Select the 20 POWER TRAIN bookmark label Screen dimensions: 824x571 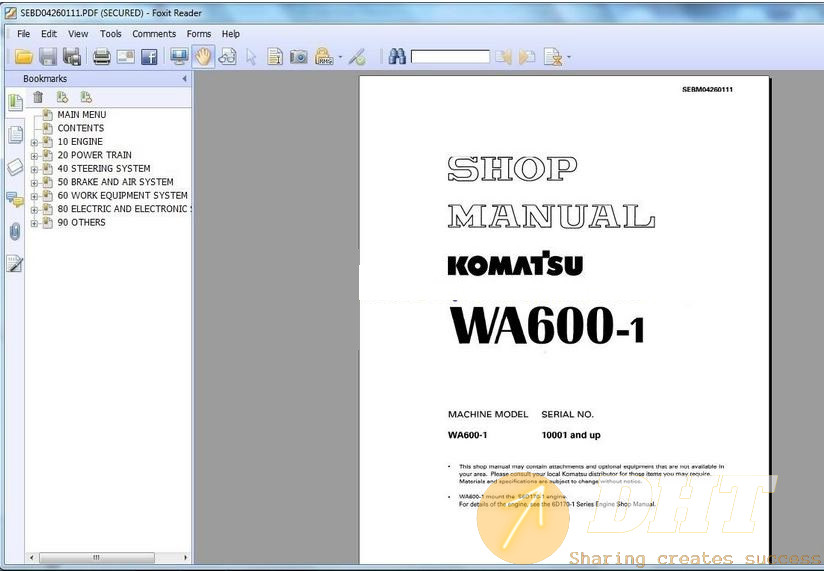point(95,155)
